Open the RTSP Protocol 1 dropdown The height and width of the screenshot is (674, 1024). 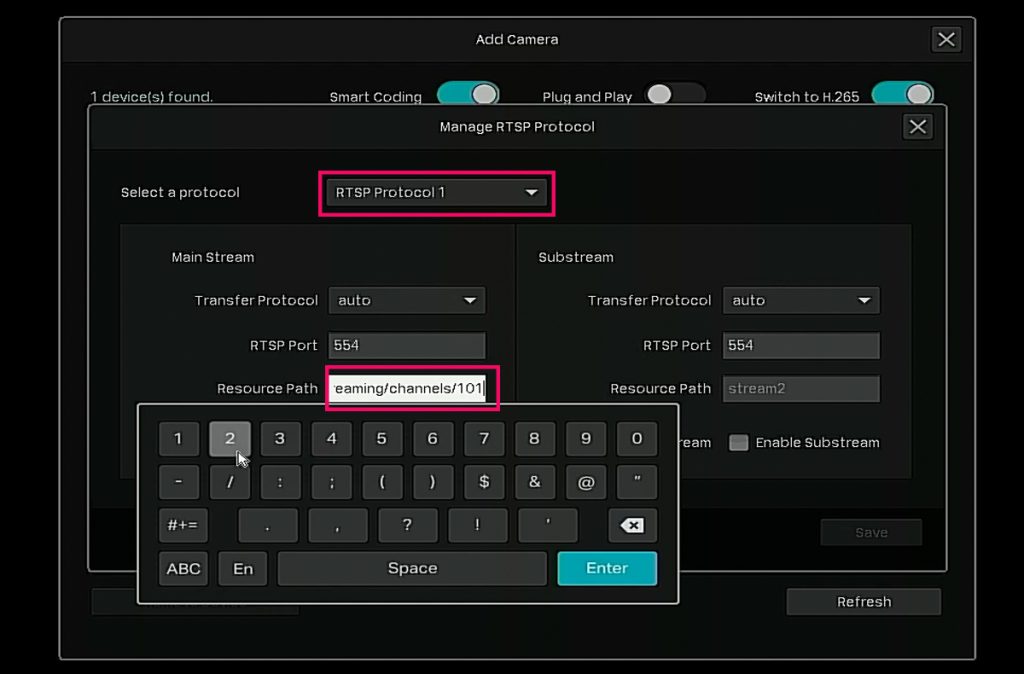click(x=436, y=193)
